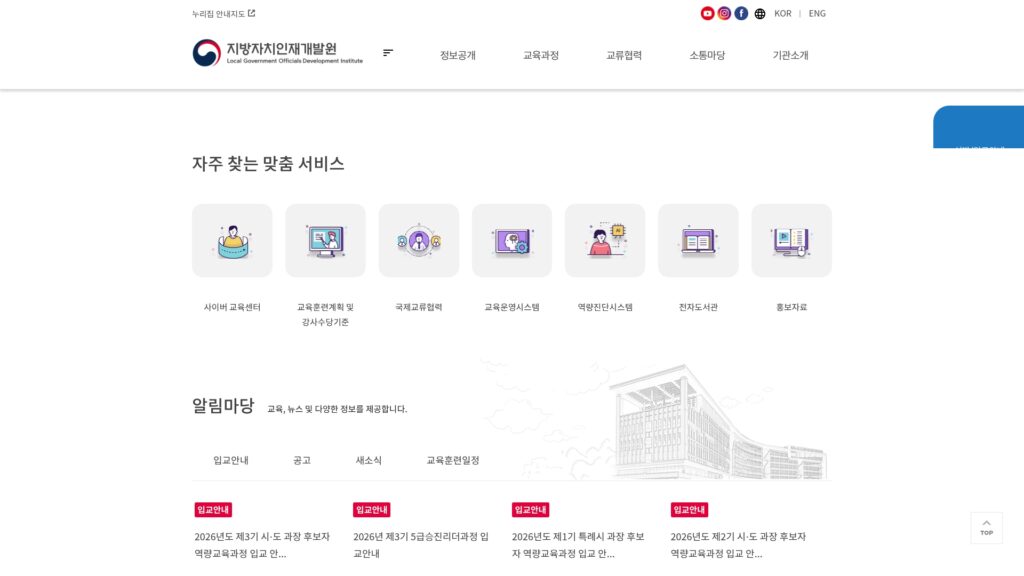Open the 기관소개 navigation menu
1024x576 pixels.
790,55
